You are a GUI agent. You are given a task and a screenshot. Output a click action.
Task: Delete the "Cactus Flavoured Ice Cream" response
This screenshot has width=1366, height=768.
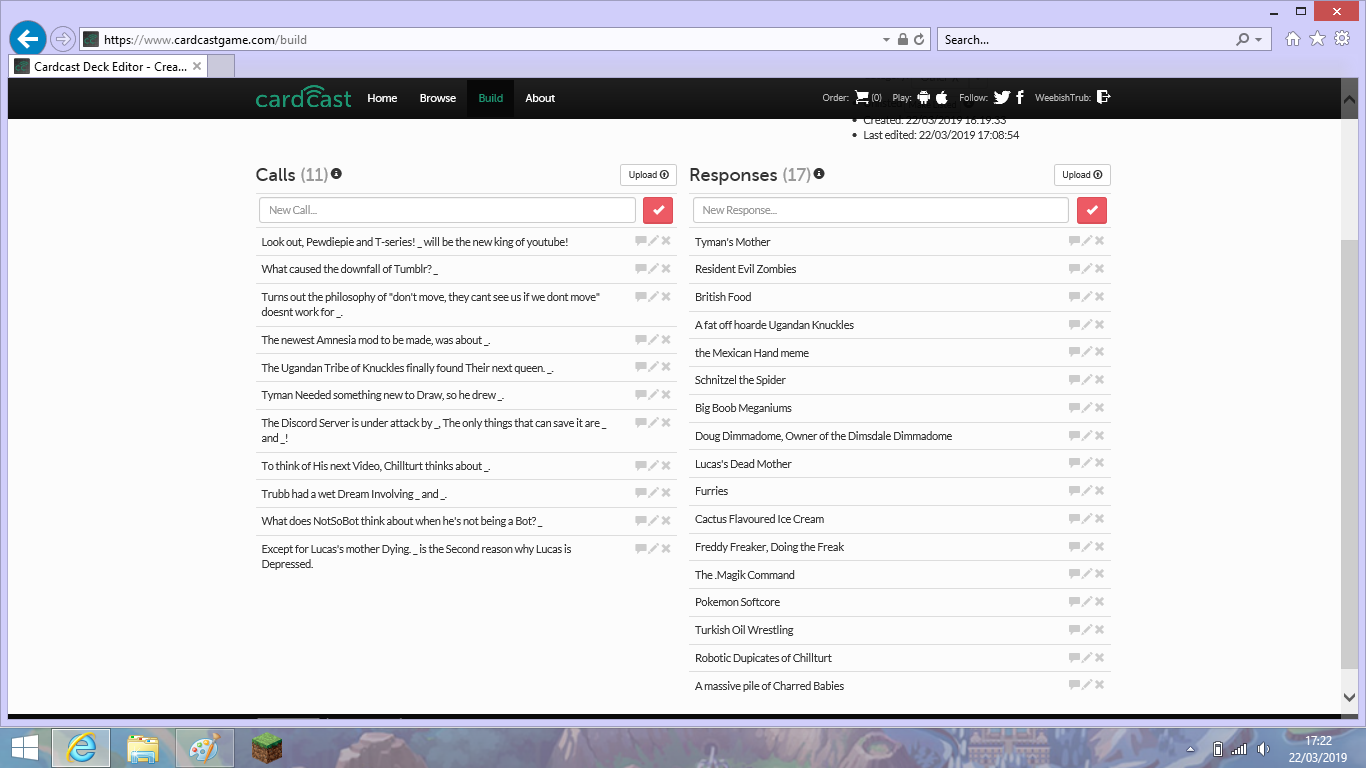1099,518
